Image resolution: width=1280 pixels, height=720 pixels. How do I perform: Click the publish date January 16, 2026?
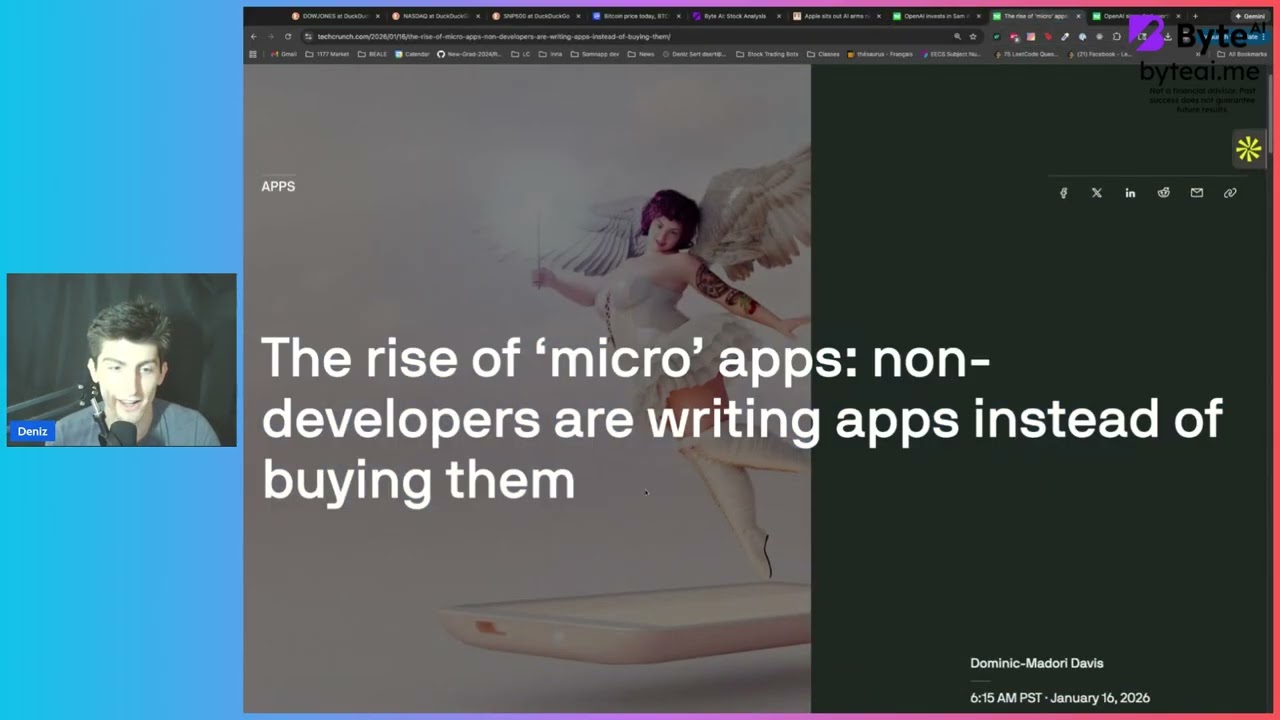point(1102,698)
